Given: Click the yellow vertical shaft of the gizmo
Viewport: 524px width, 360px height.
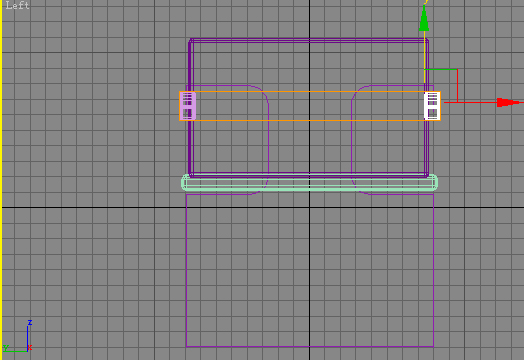Looking at the screenshot, I should point(424,57).
